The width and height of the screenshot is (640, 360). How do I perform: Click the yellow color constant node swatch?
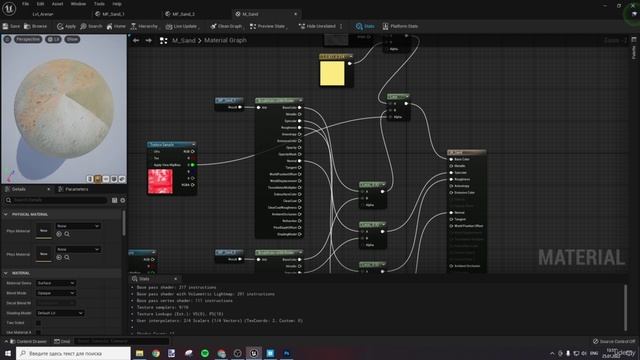click(x=332, y=73)
